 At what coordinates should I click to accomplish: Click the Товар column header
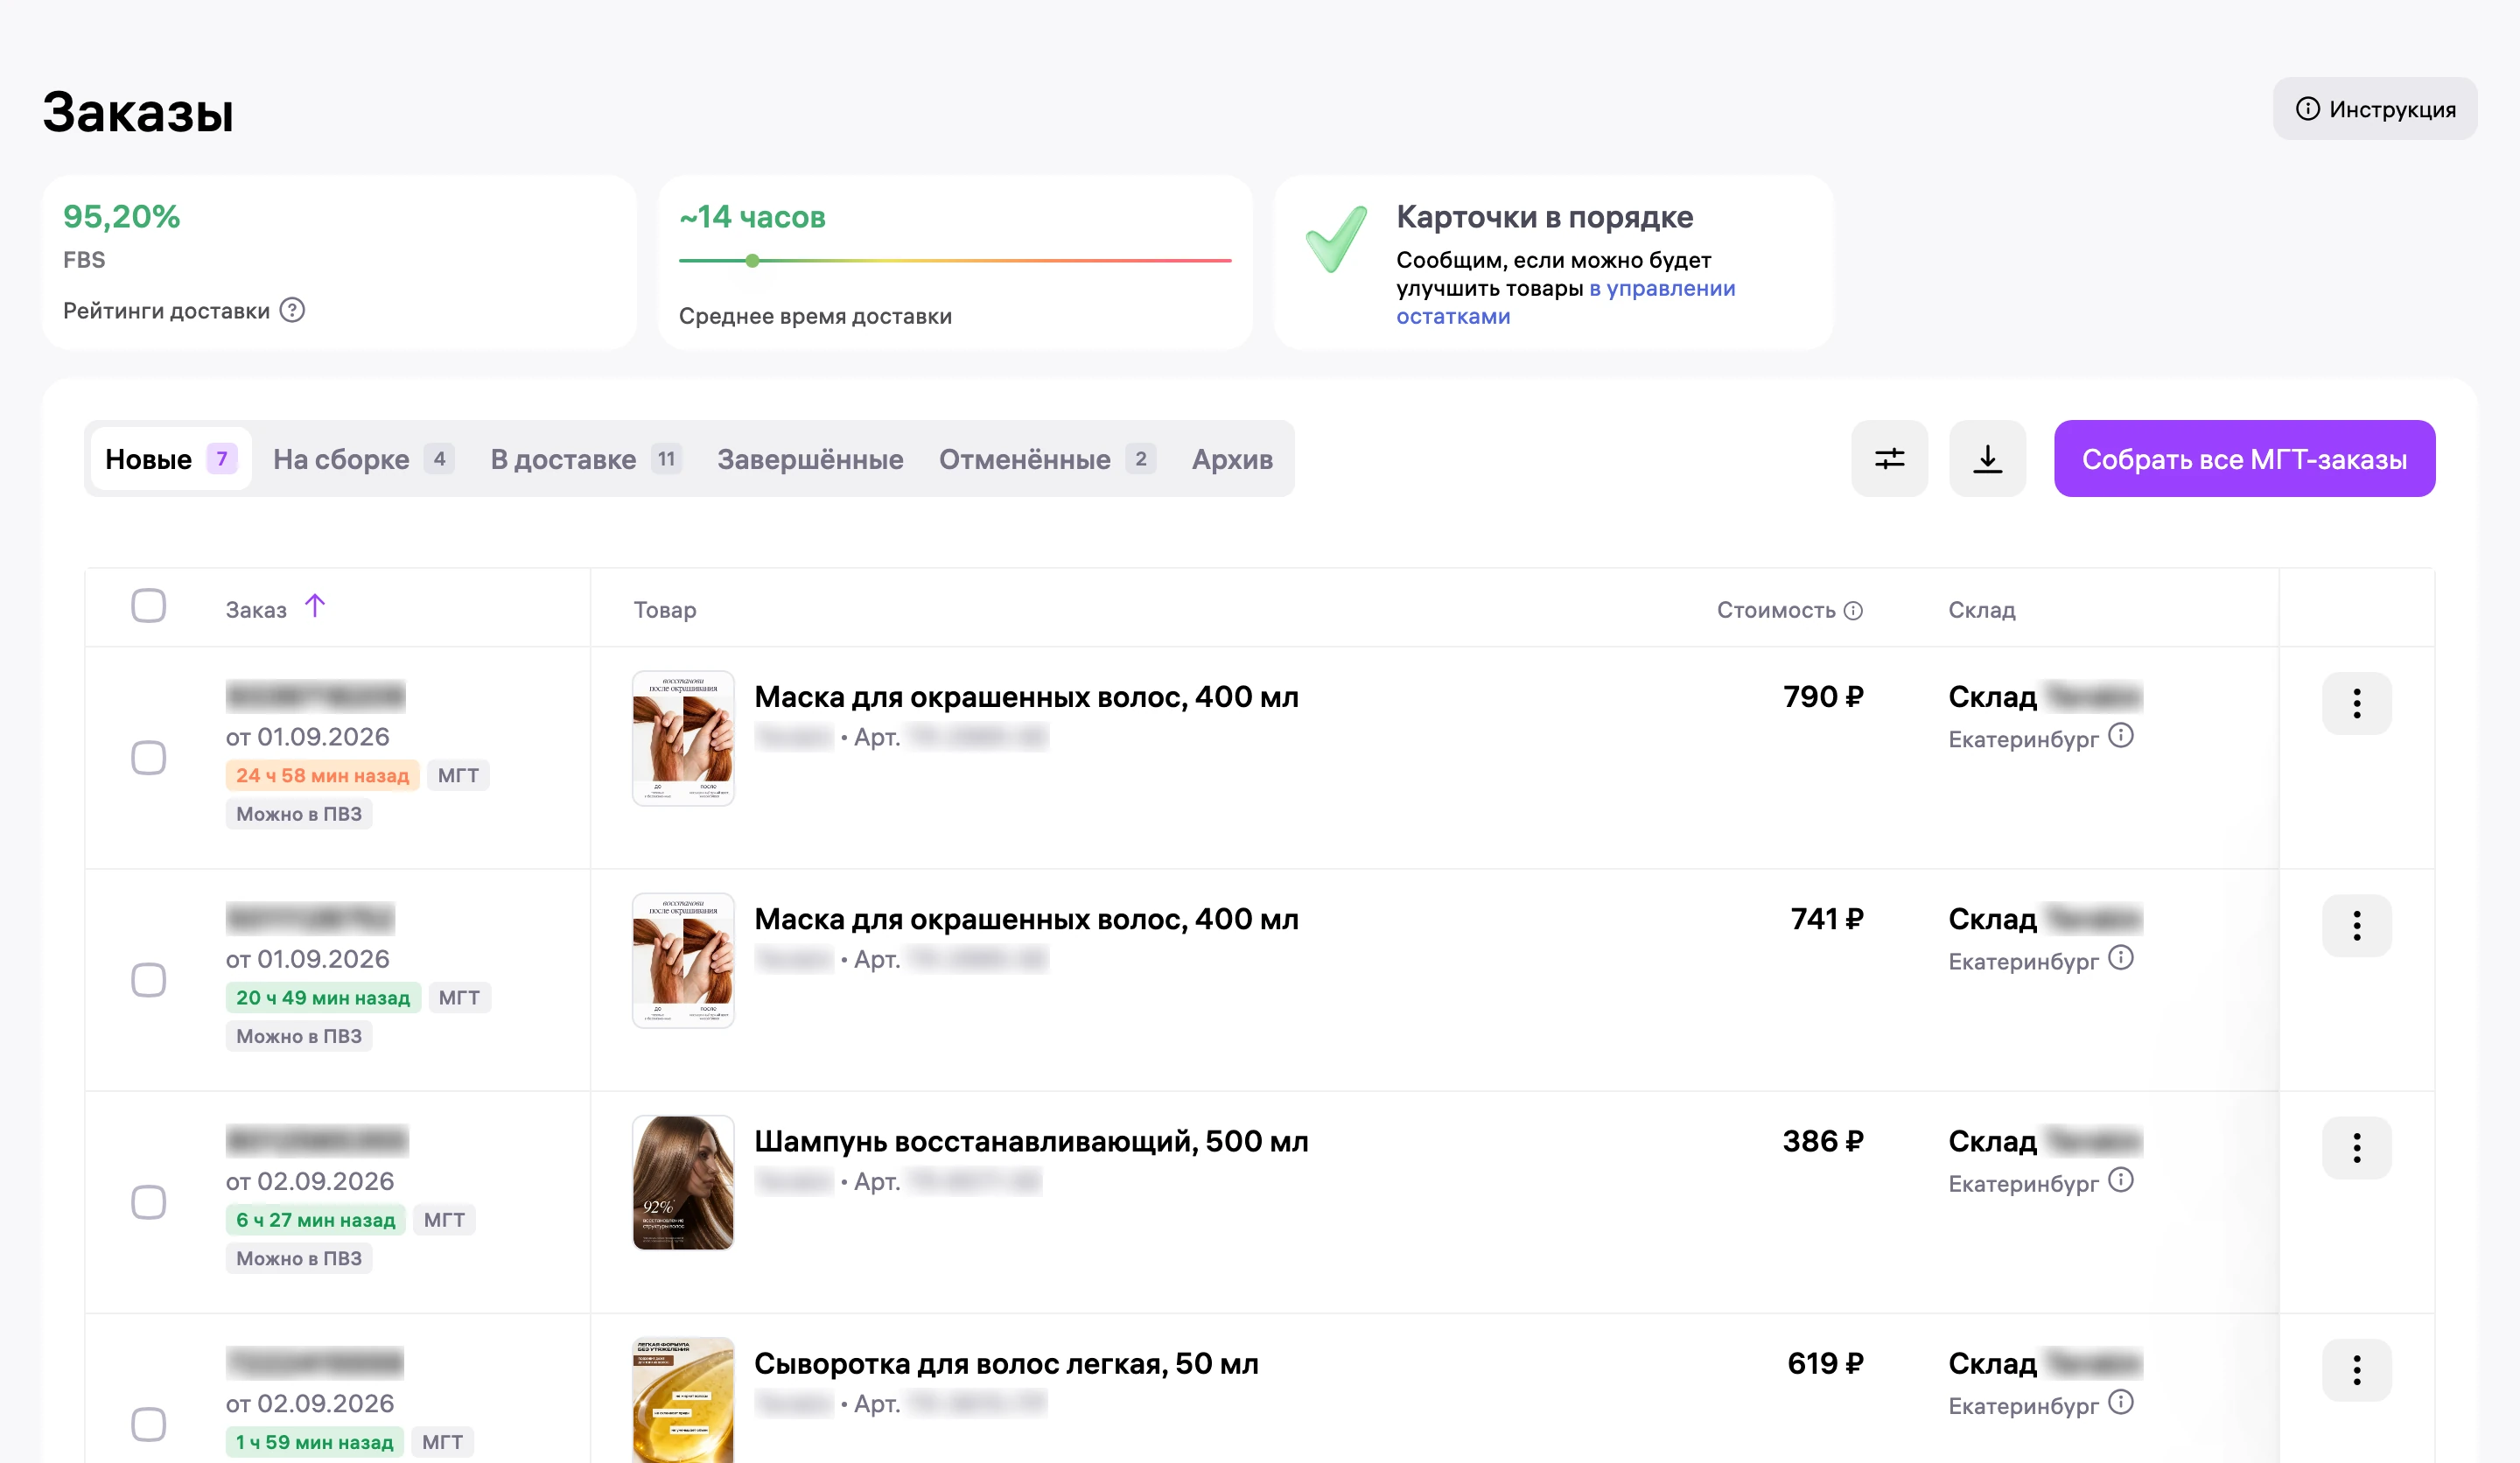[x=665, y=610]
